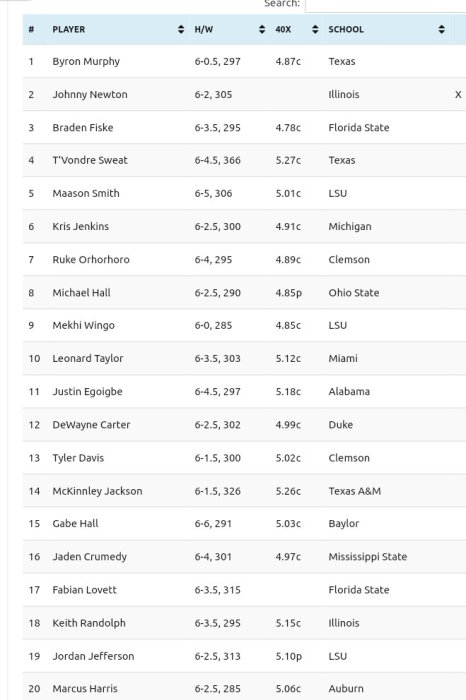Click Marcus Harris player name

click(x=85, y=689)
